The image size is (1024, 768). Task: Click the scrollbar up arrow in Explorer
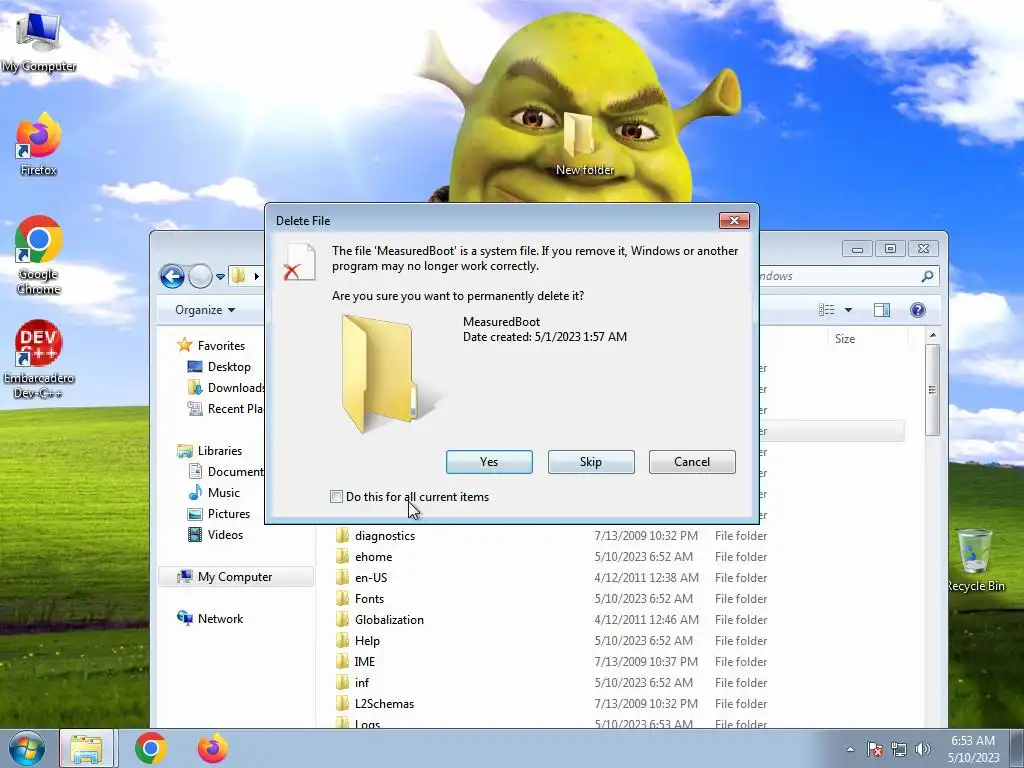point(933,335)
